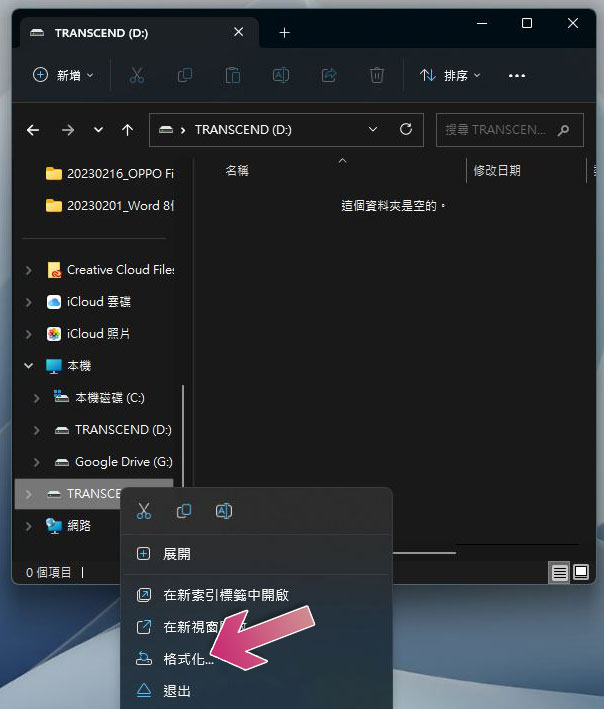Viewport: 604px width, 709px height.
Task: Sort by the 修改日期 column header
Action: pos(497,170)
